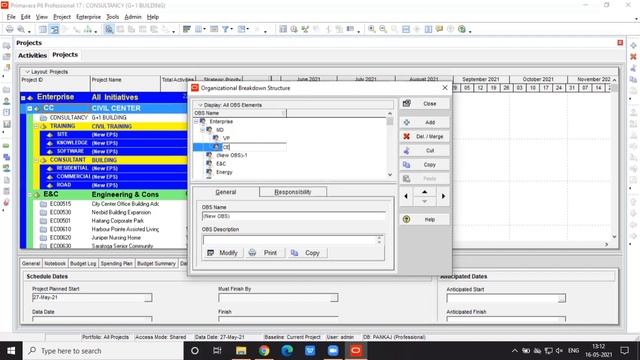Open the Enterprise menu
The width and height of the screenshot is (640, 360).
[x=88, y=17]
